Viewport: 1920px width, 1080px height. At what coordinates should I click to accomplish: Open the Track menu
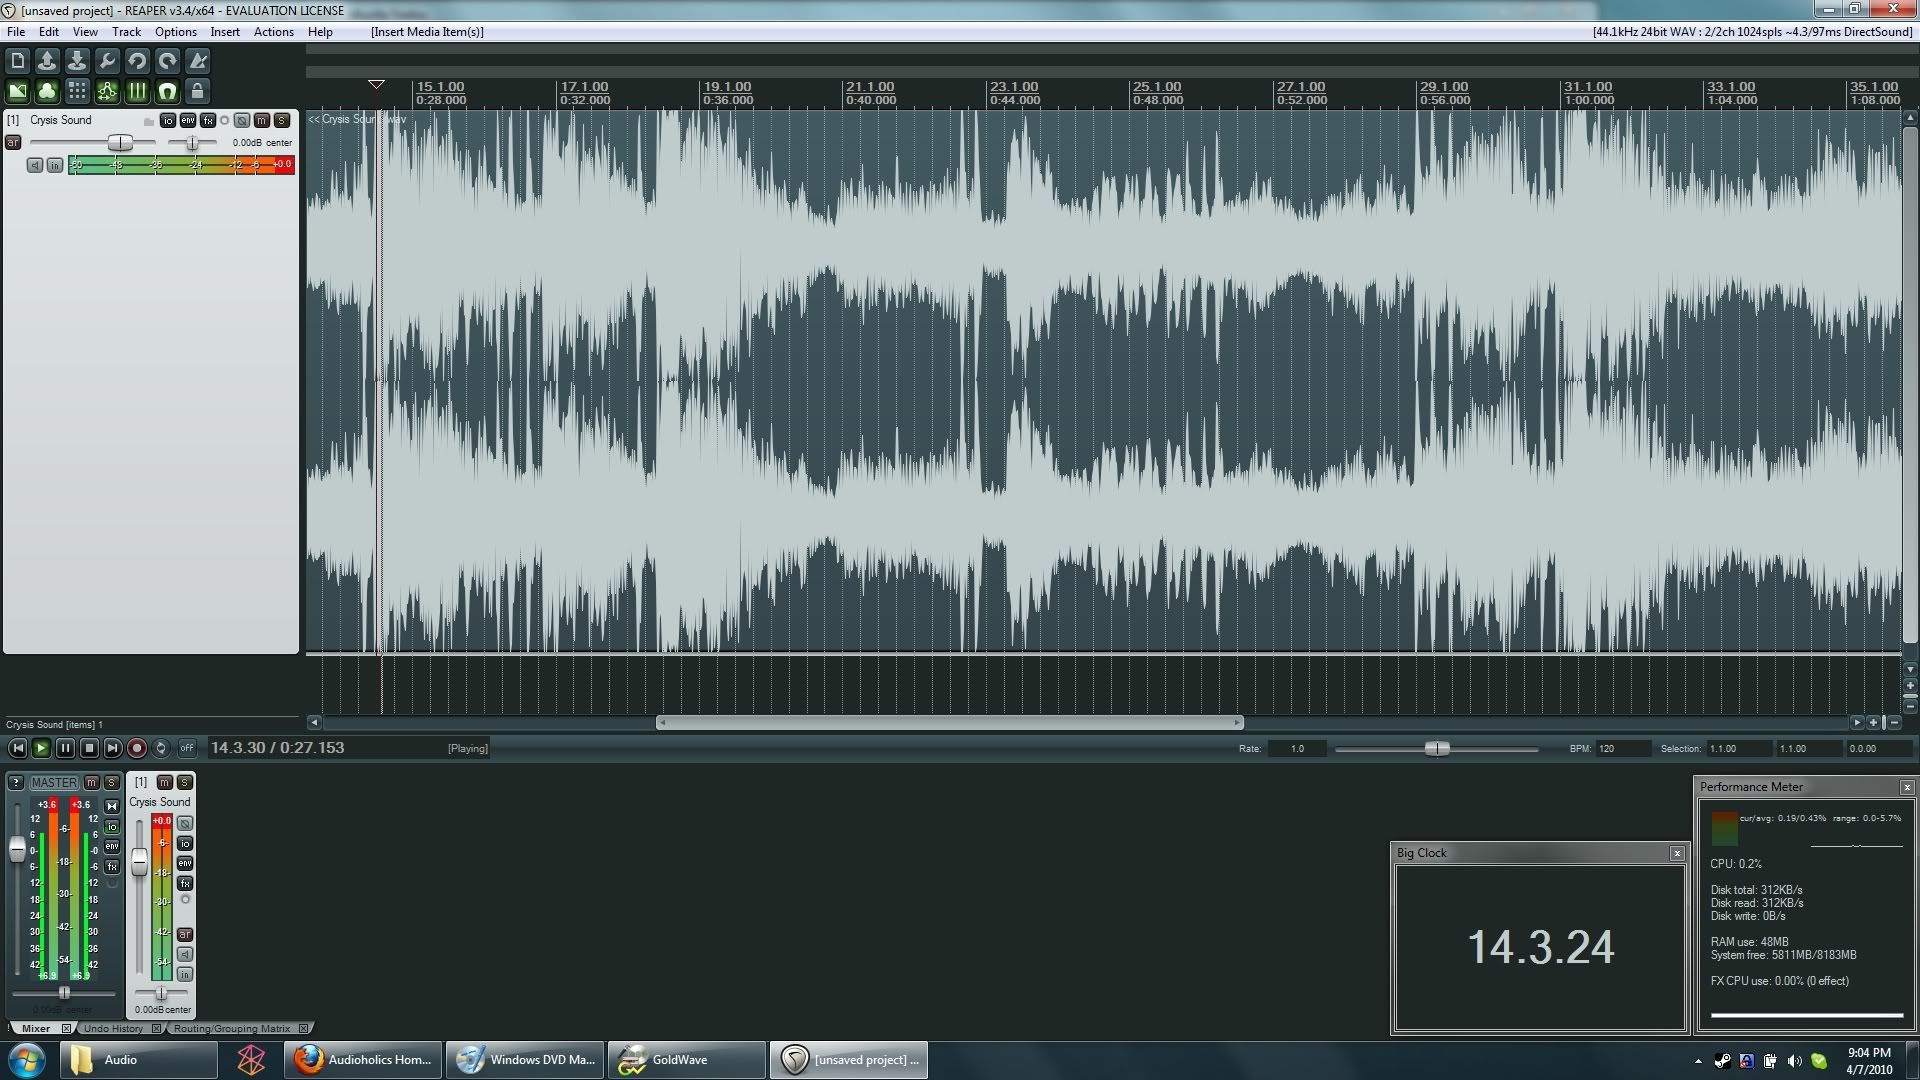(126, 32)
